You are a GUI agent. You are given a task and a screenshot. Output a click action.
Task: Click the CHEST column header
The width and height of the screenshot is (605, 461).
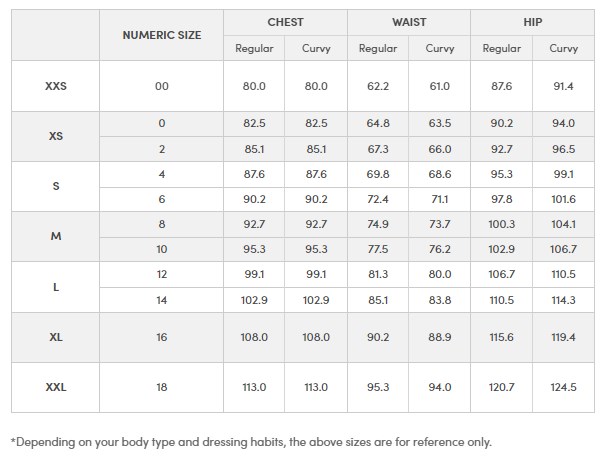[285, 22]
